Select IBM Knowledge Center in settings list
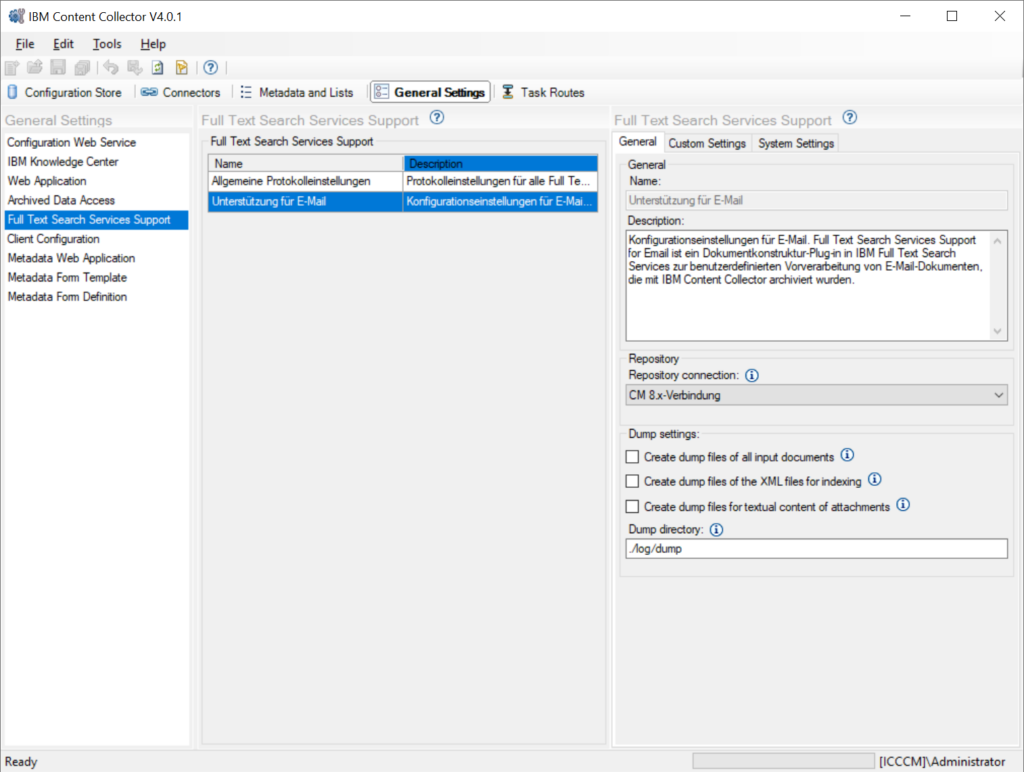 [x=96, y=161]
